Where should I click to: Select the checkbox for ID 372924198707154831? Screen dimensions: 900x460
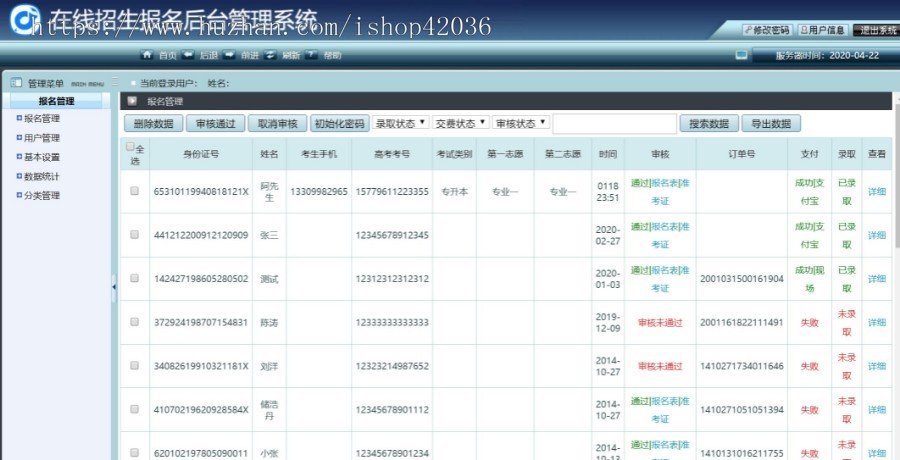(x=134, y=322)
